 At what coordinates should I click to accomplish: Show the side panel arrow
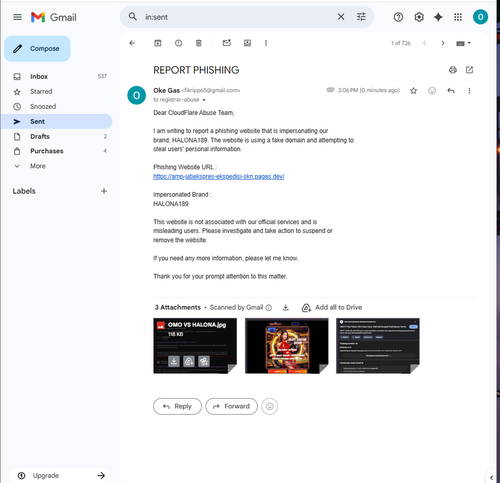(x=491, y=478)
